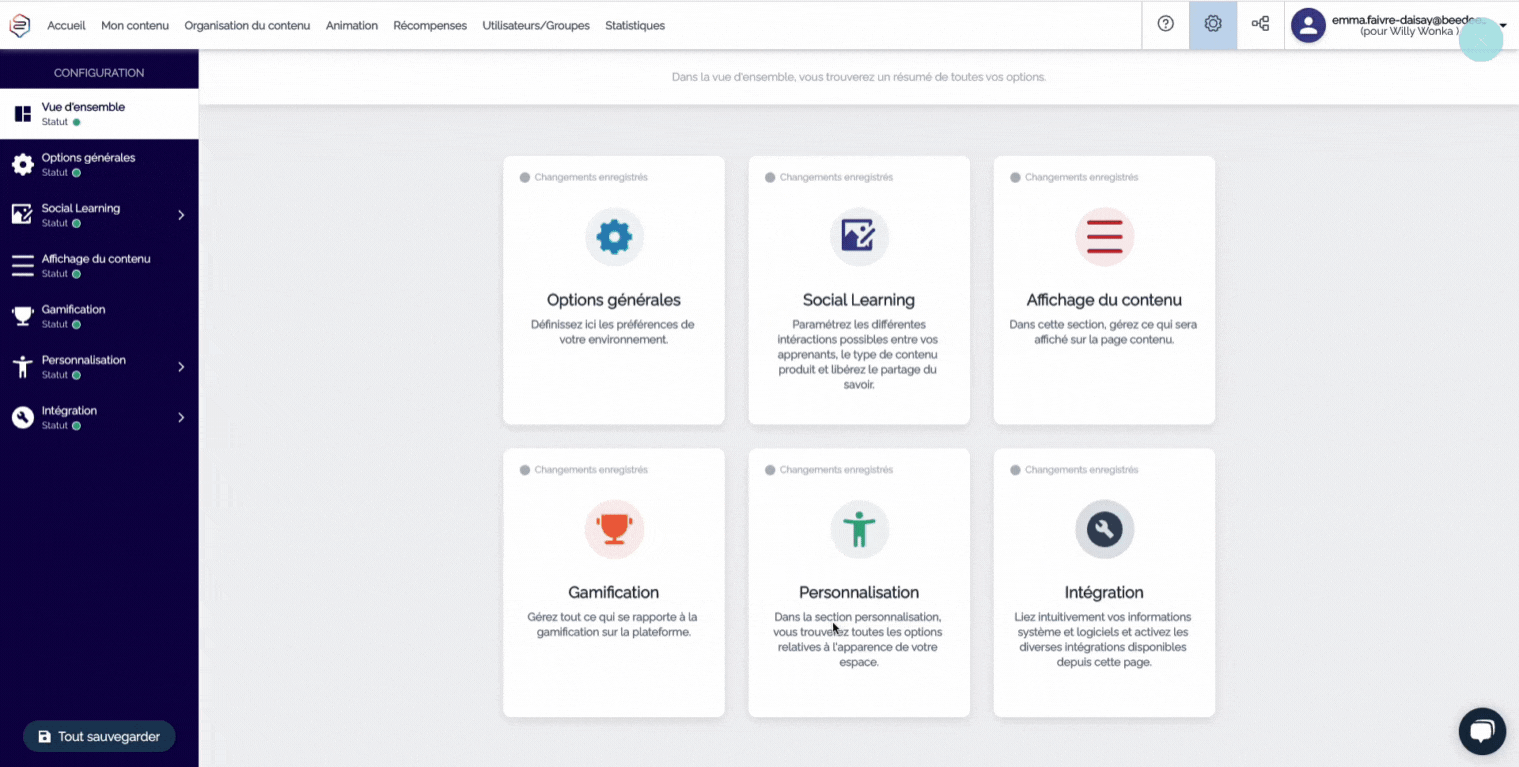Expand the Social Learning sidebar section

pyautogui.click(x=182, y=215)
